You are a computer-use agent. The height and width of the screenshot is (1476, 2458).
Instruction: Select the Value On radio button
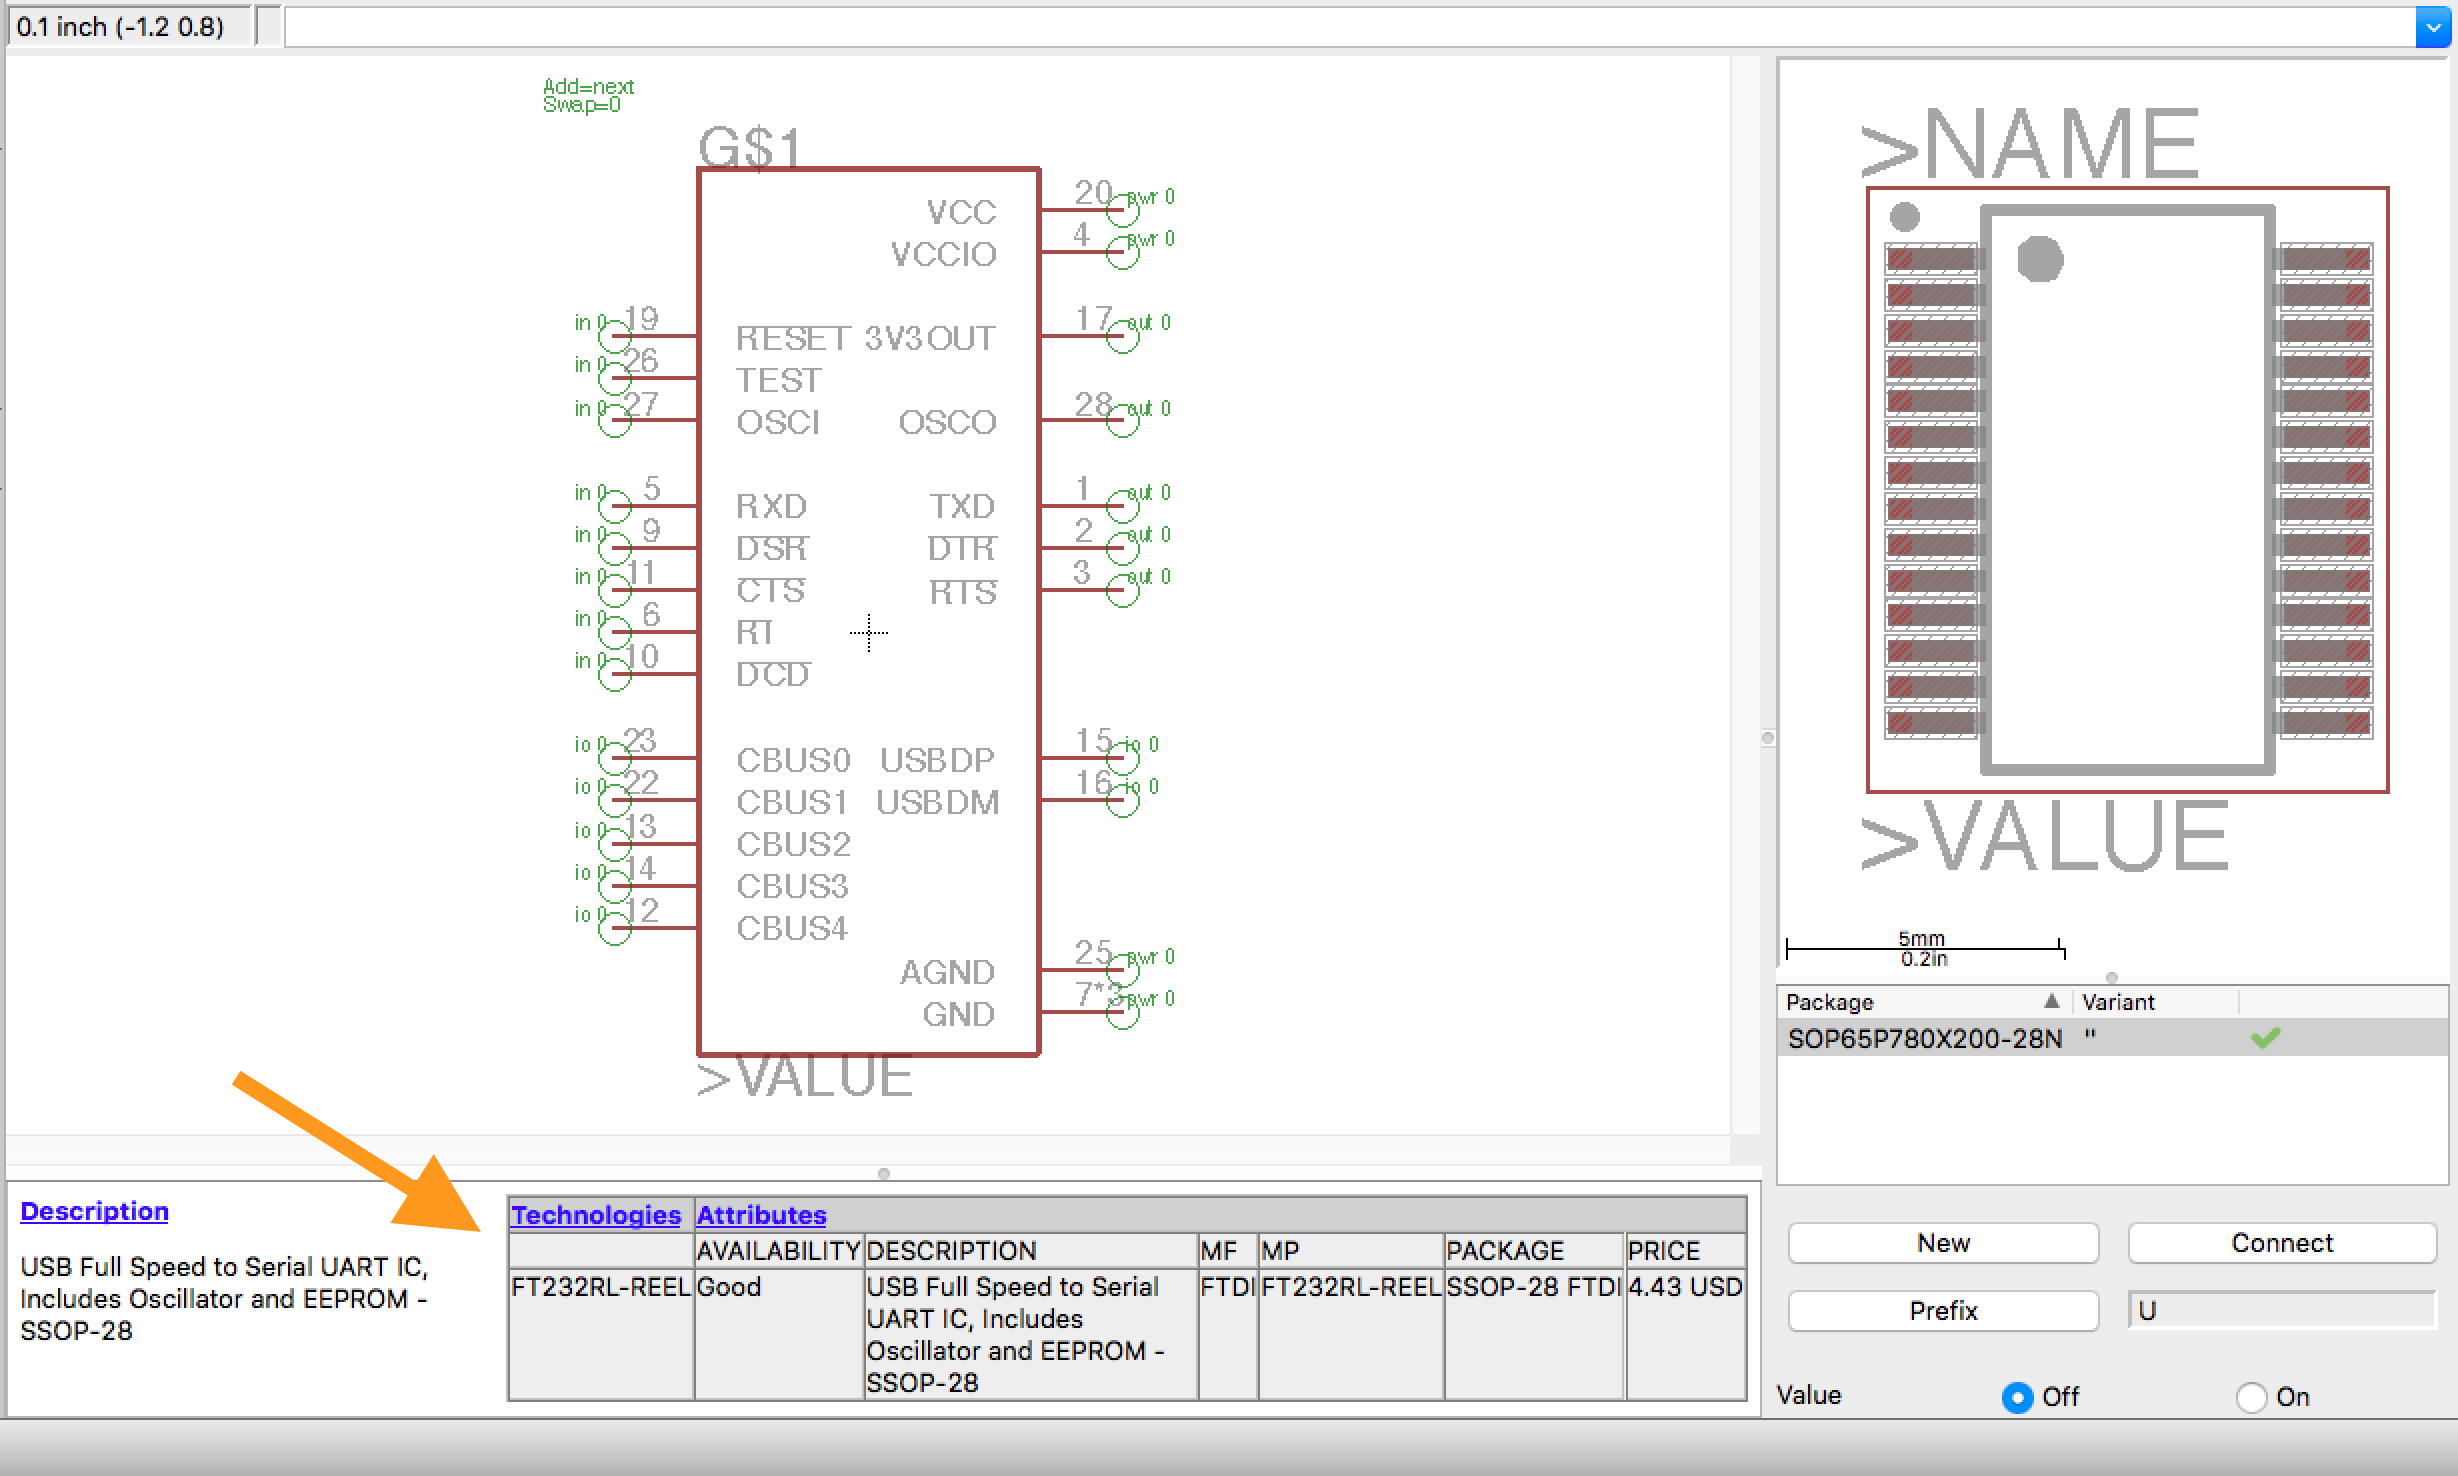click(x=2251, y=1397)
